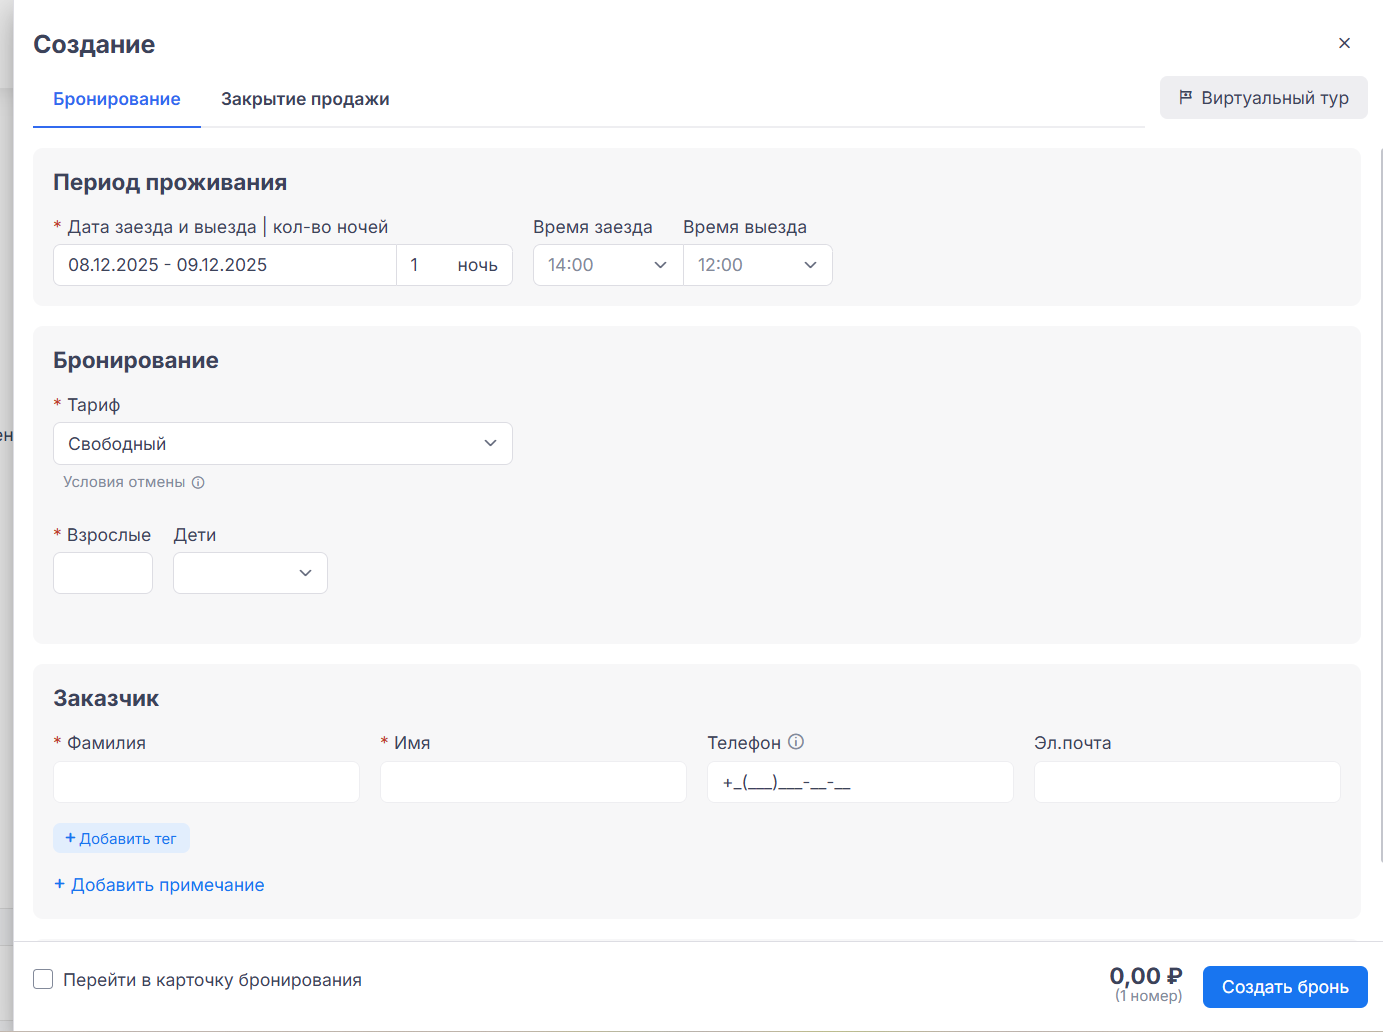Open Время заезда 14:00 dropdown
The height and width of the screenshot is (1032, 1383).
click(x=607, y=265)
